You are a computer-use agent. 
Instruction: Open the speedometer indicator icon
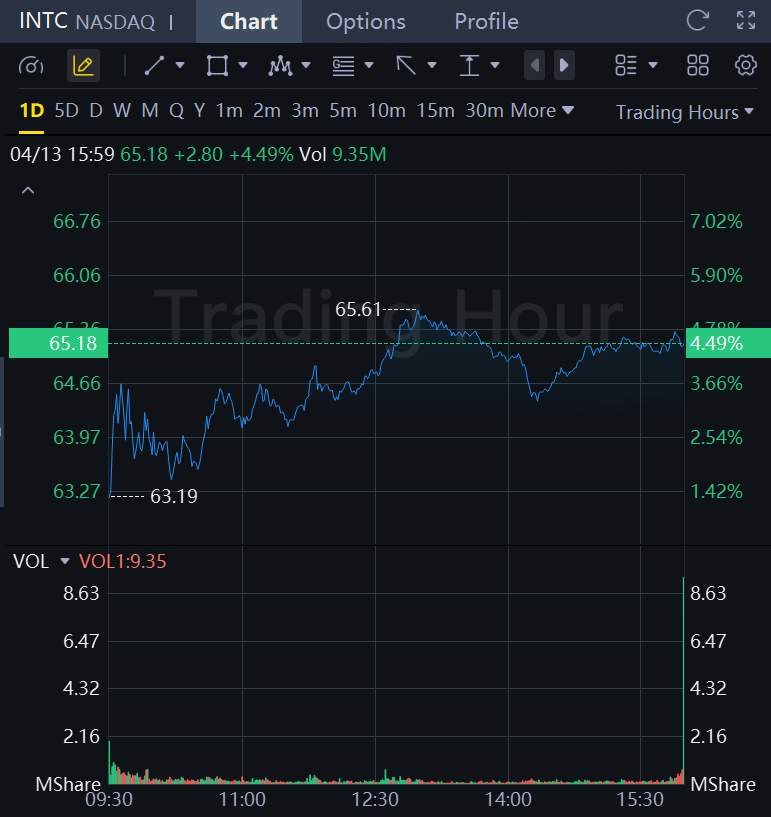[x=31, y=66]
